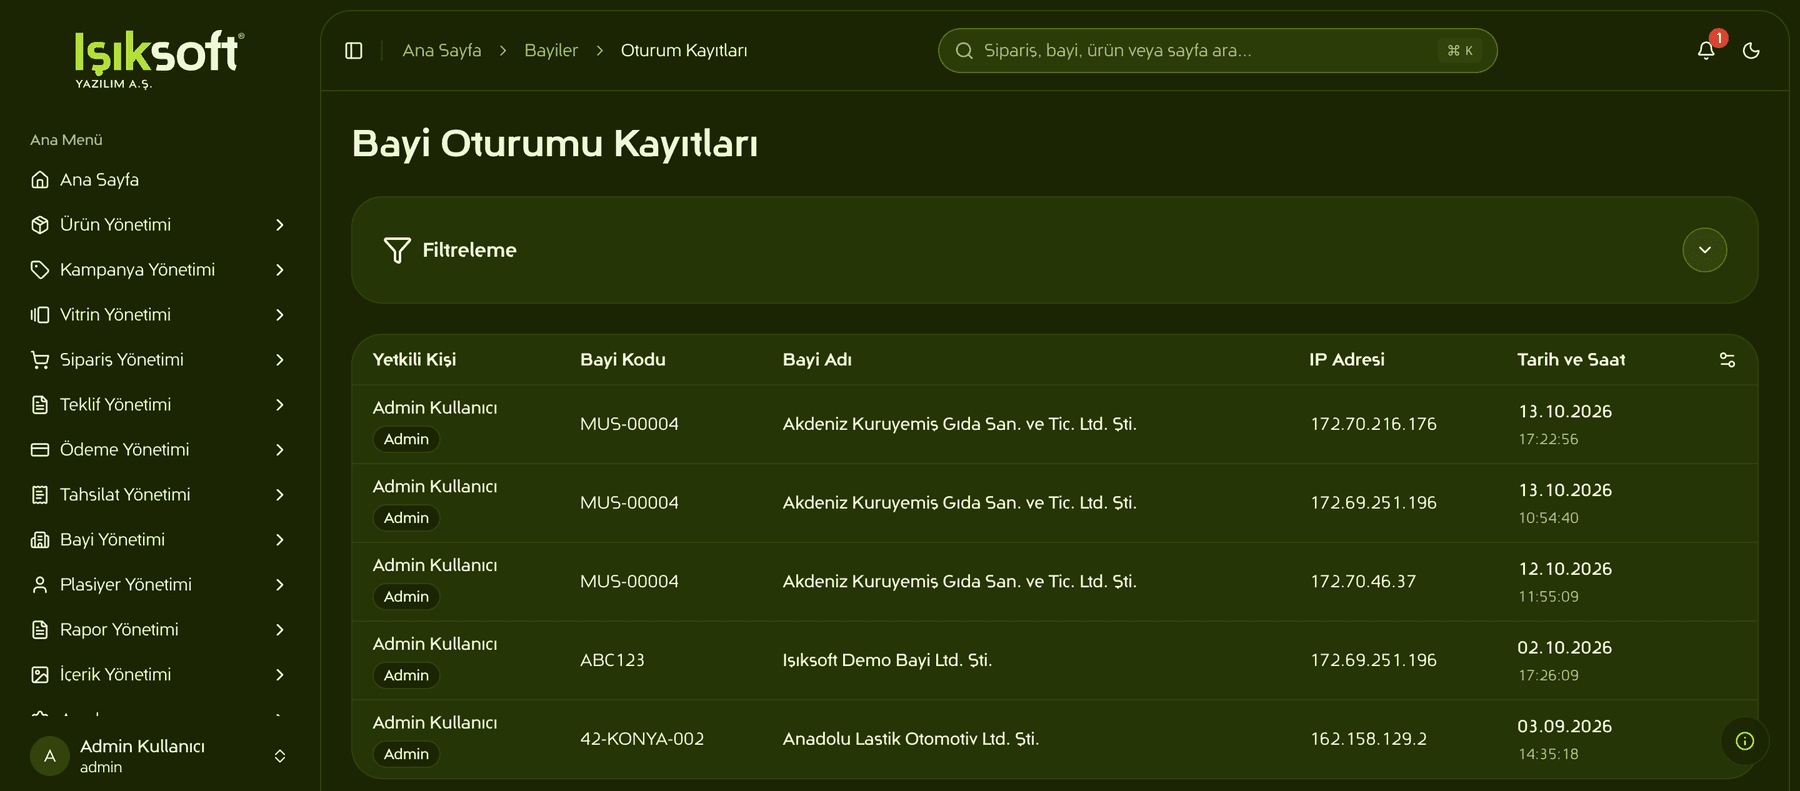Click the Oturum Kayıtları breadcrumb
Viewport: 1800px width, 791px height.
coord(684,50)
